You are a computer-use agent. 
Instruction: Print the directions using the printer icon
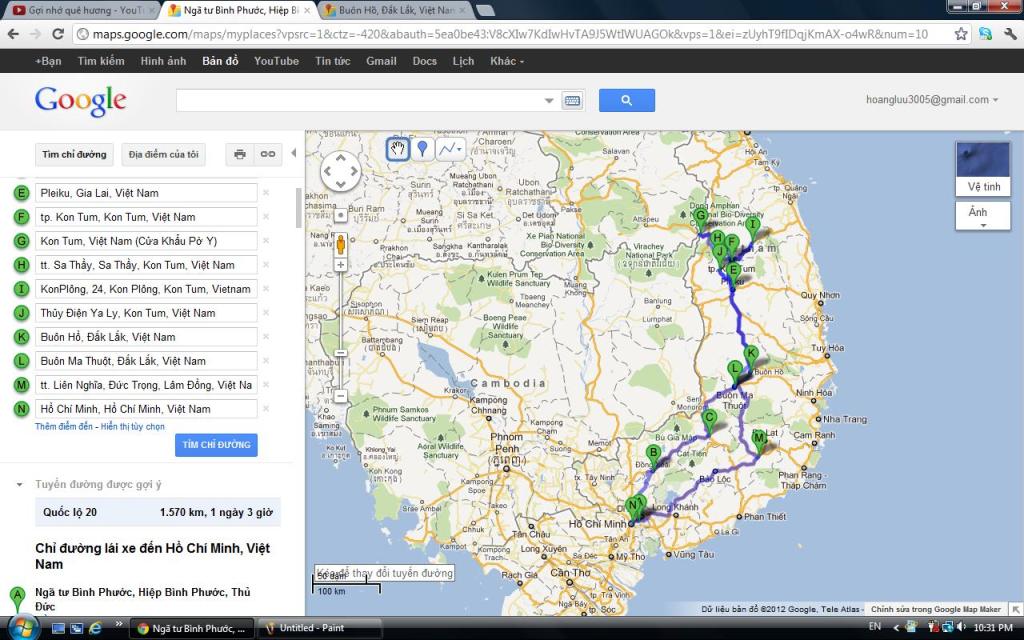(x=240, y=154)
